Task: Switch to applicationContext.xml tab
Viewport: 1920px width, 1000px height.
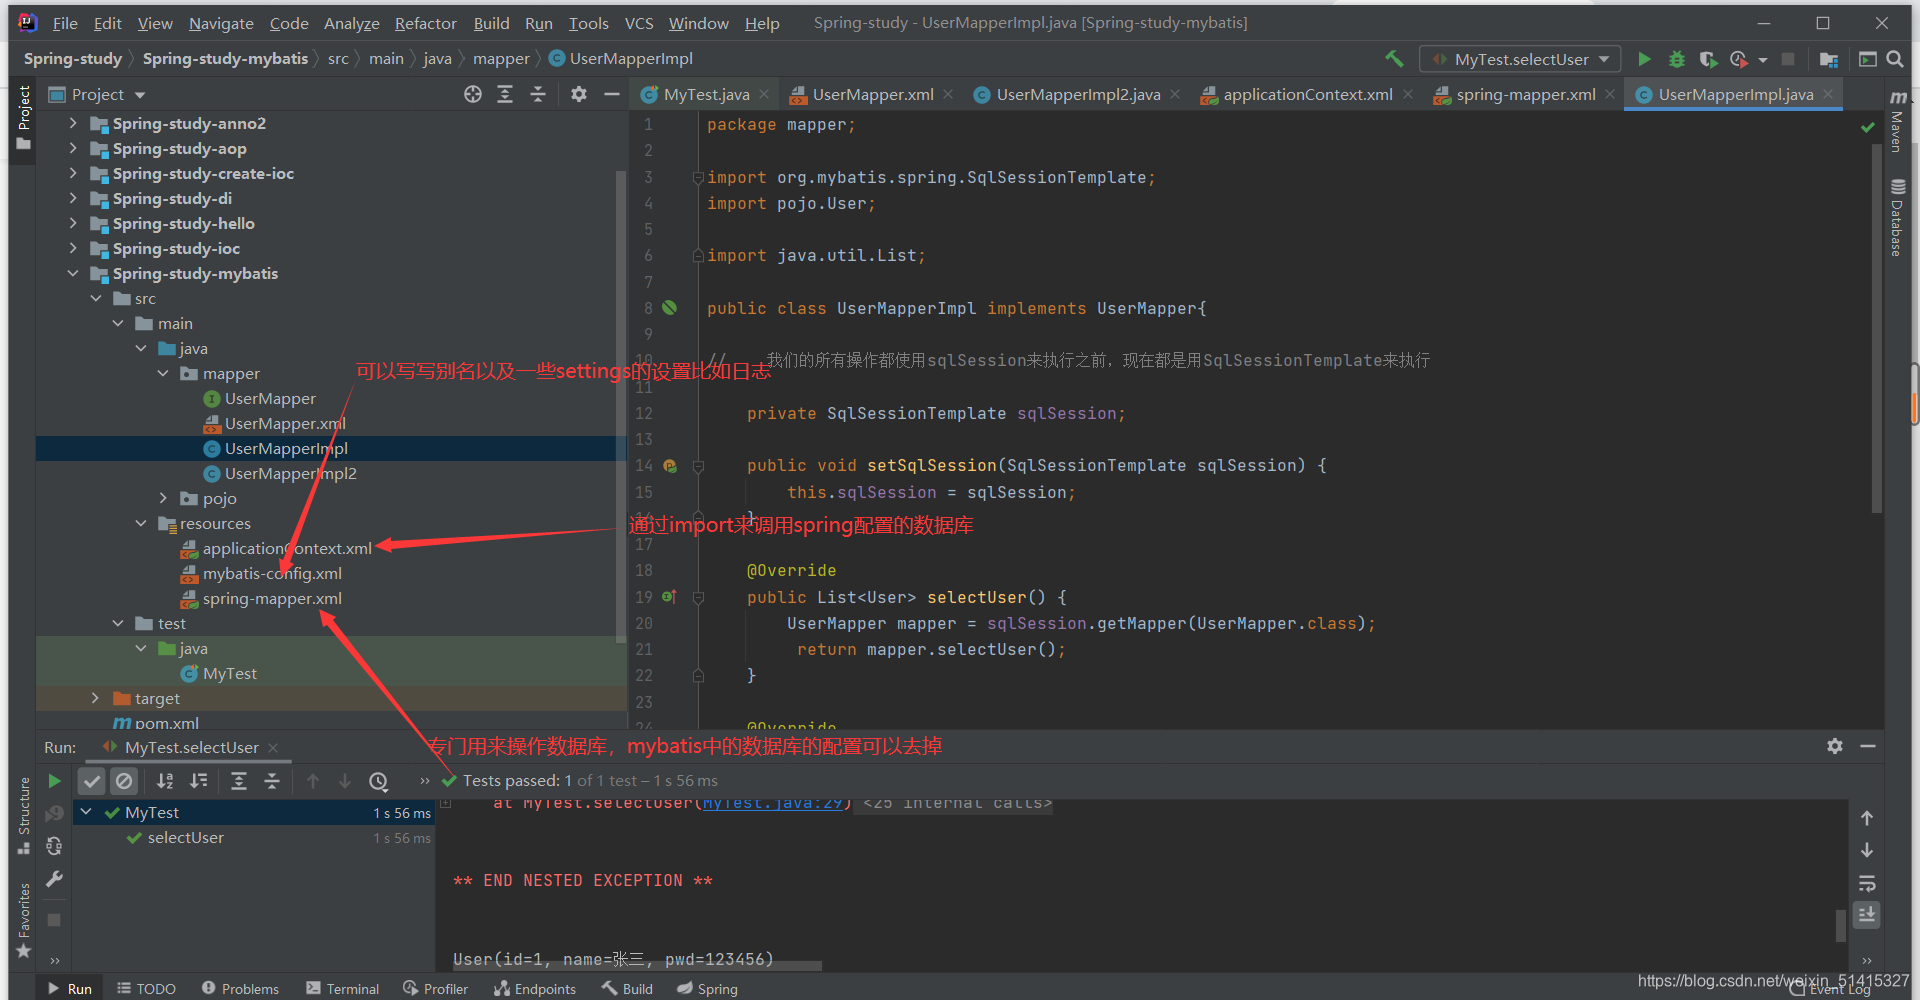Action: [x=1307, y=94]
